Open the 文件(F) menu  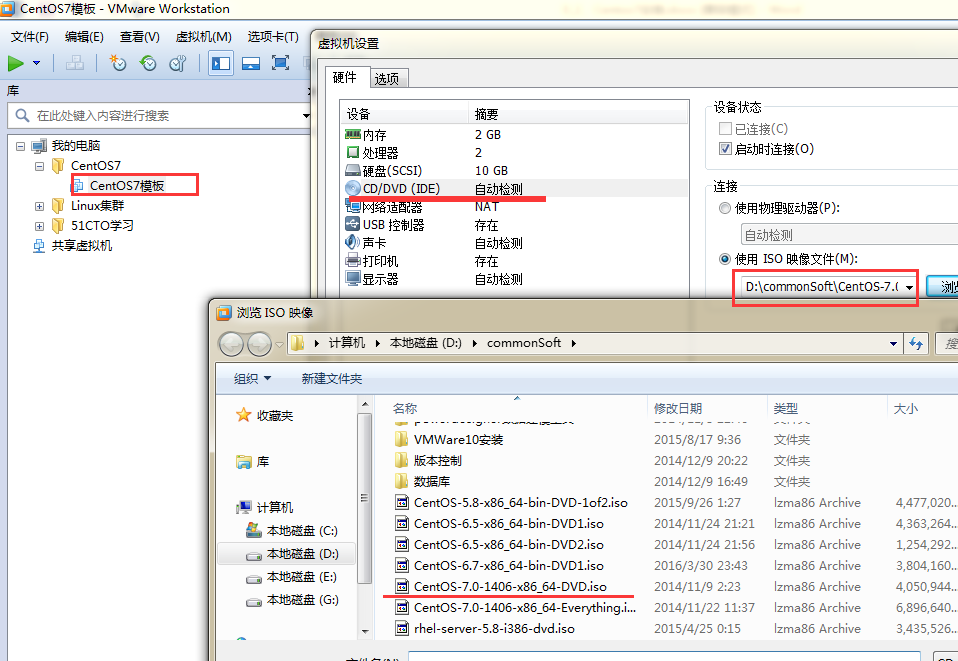29,37
